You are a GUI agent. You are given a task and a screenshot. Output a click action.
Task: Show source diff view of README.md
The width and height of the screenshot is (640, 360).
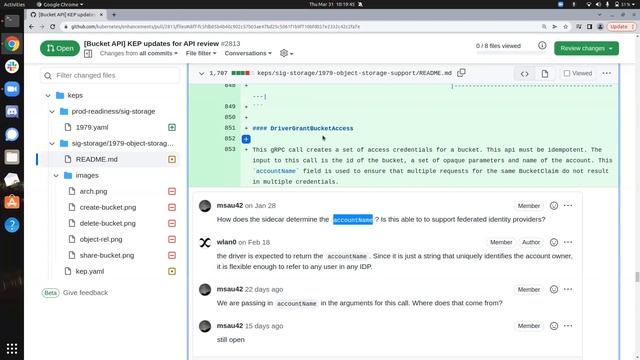point(524,73)
